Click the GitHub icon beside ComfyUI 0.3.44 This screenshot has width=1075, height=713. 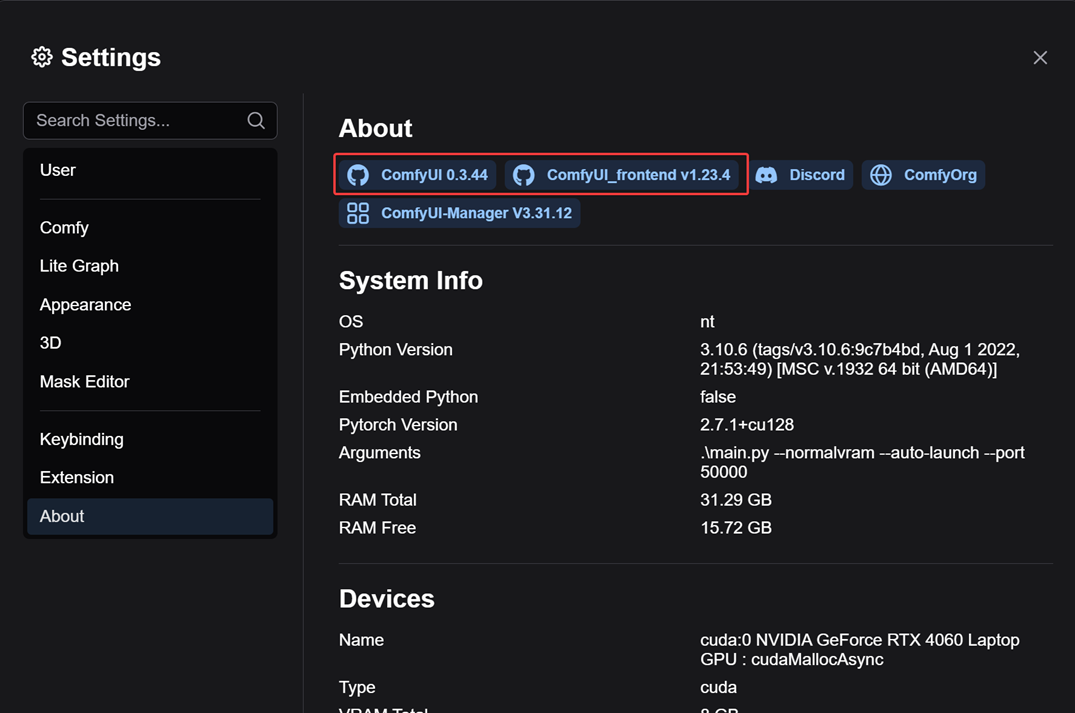point(358,175)
